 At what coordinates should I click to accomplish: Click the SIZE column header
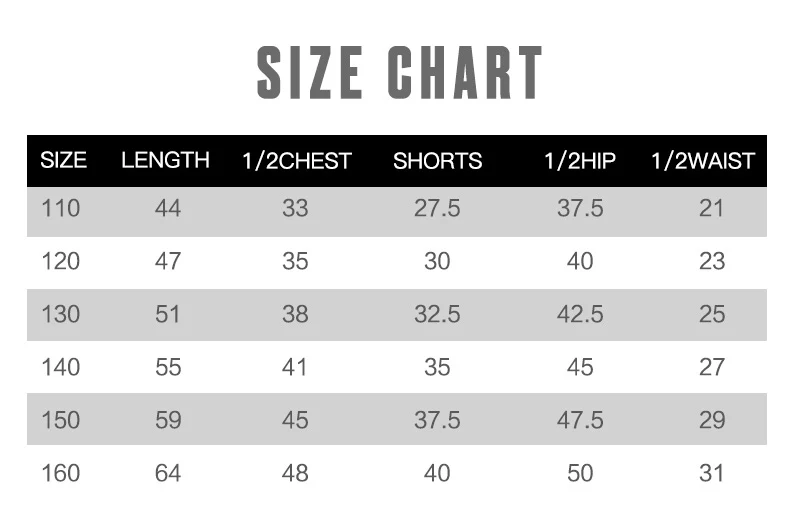63,160
